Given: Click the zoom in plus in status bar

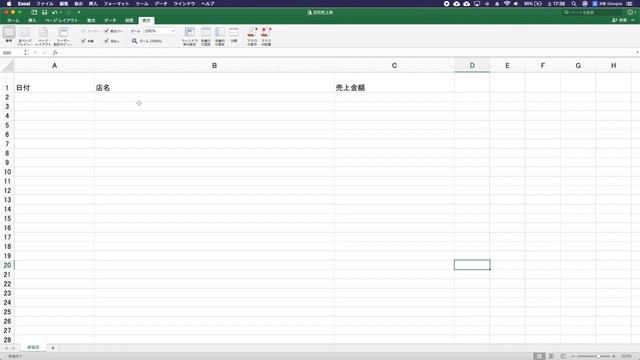Looking at the screenshot, I should 613,356.
